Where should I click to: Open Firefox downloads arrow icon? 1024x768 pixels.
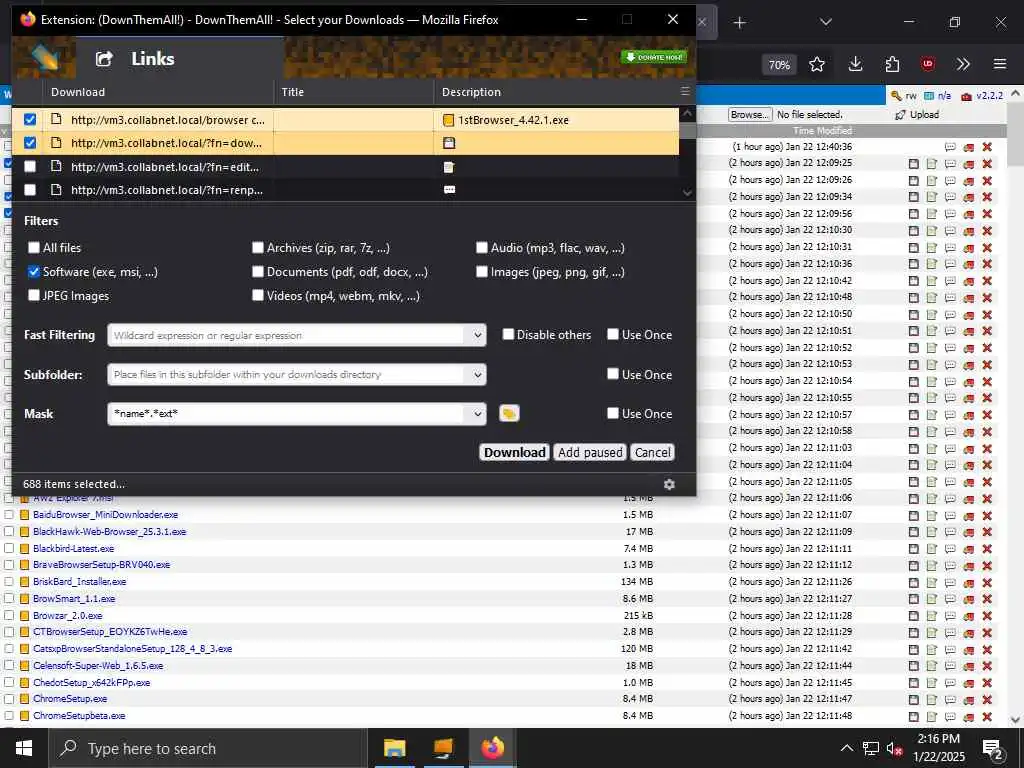(856, 64)
